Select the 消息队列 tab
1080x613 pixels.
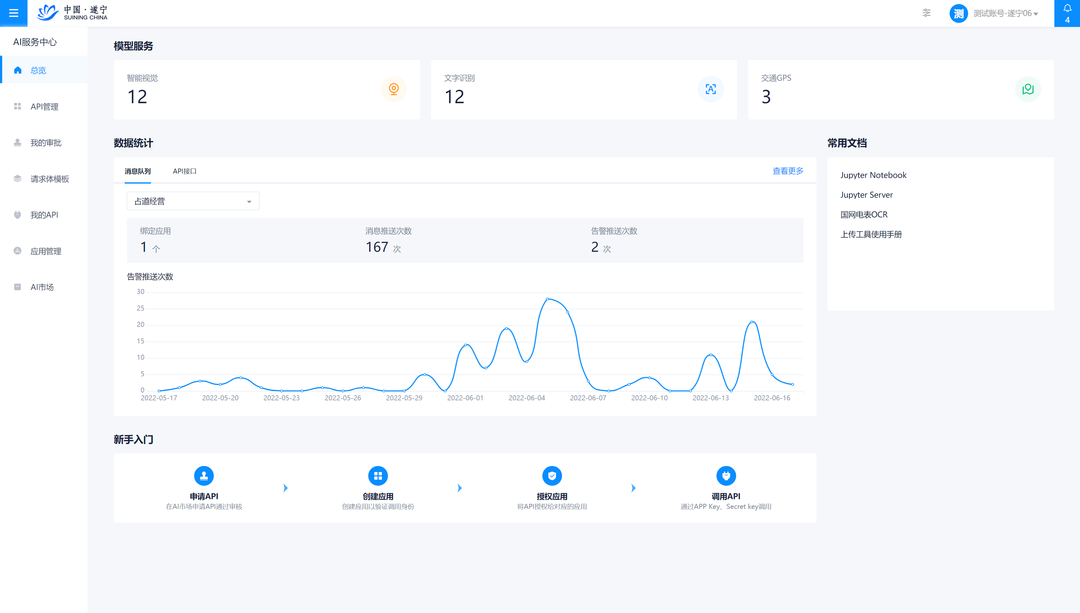click(138, 171)
